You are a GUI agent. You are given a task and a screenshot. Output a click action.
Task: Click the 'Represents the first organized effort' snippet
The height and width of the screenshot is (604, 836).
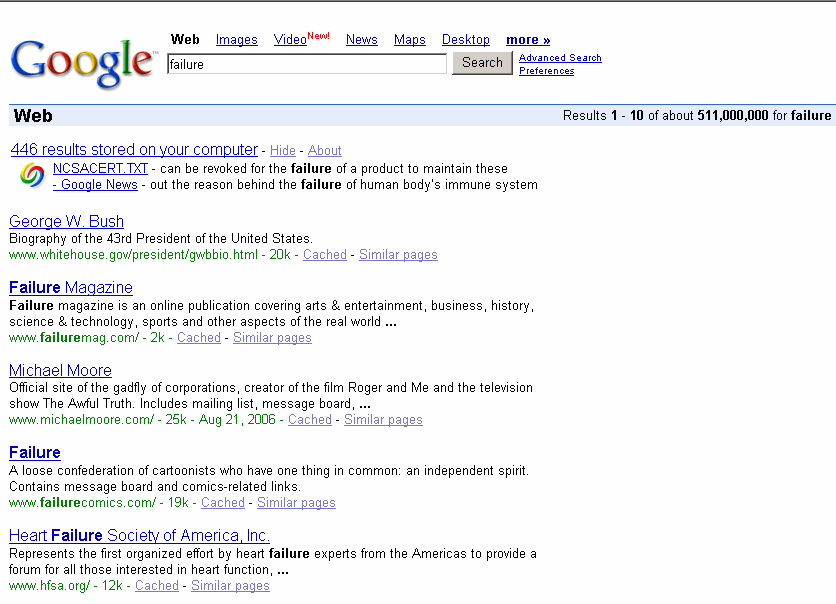click(x=272, y=561)
